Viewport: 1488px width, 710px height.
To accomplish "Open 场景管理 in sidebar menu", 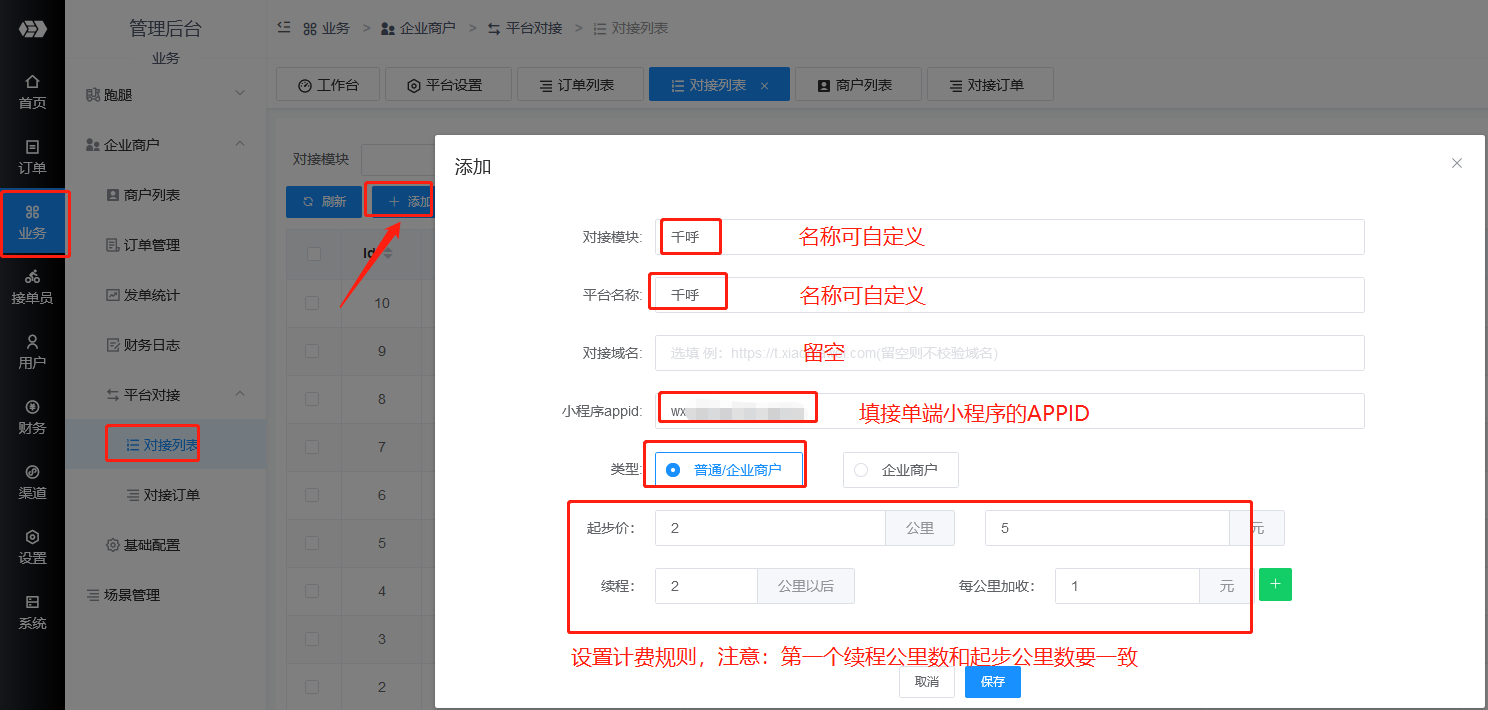I will (166, 594).
